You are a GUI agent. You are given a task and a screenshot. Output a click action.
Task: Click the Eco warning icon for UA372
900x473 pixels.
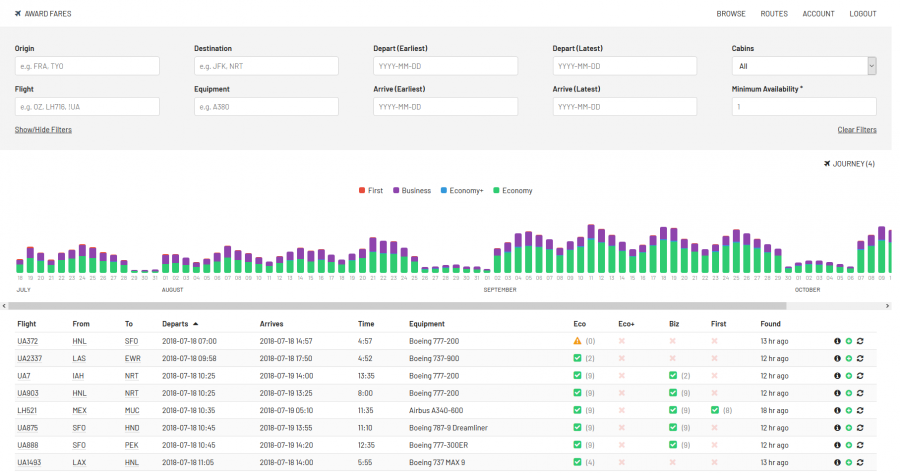(x=577, y=341)
